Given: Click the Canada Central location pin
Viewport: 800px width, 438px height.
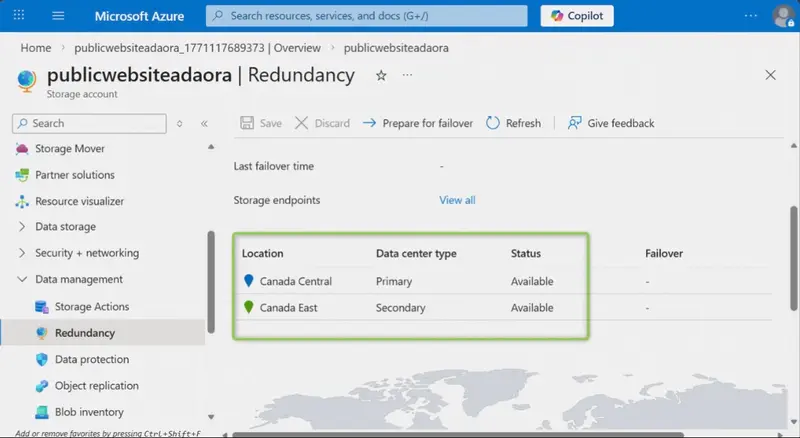Looking at the screenshot, I should 248,280.
